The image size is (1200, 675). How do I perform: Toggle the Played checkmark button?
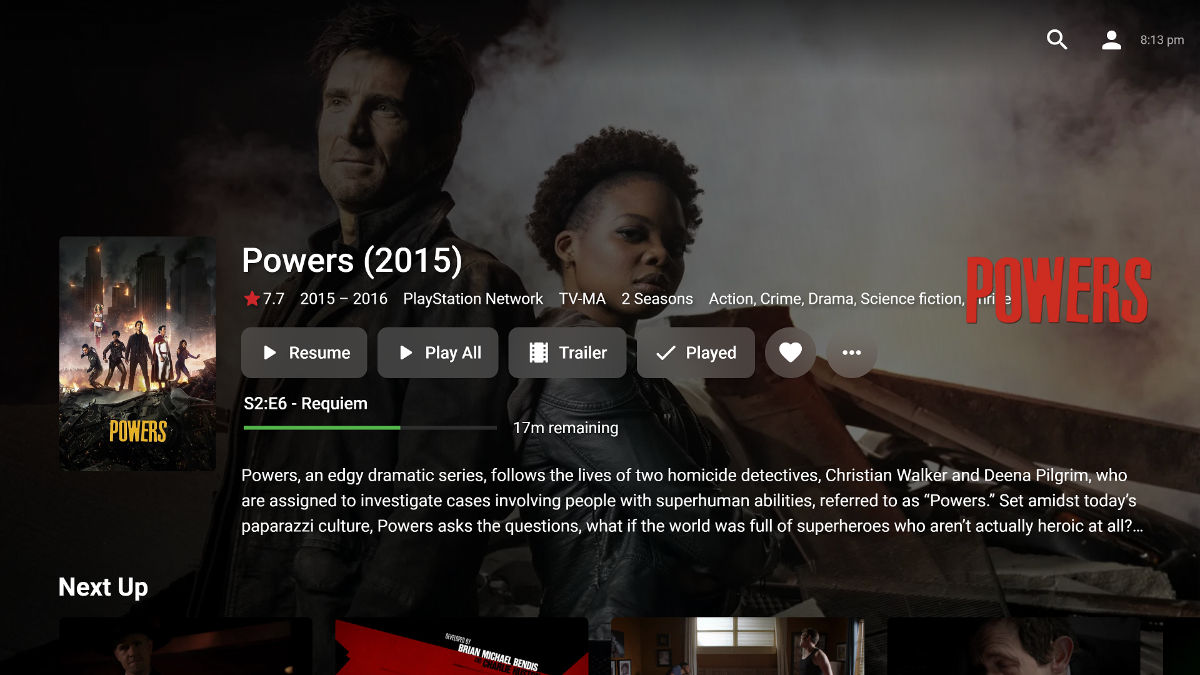(x=696, y=353)
